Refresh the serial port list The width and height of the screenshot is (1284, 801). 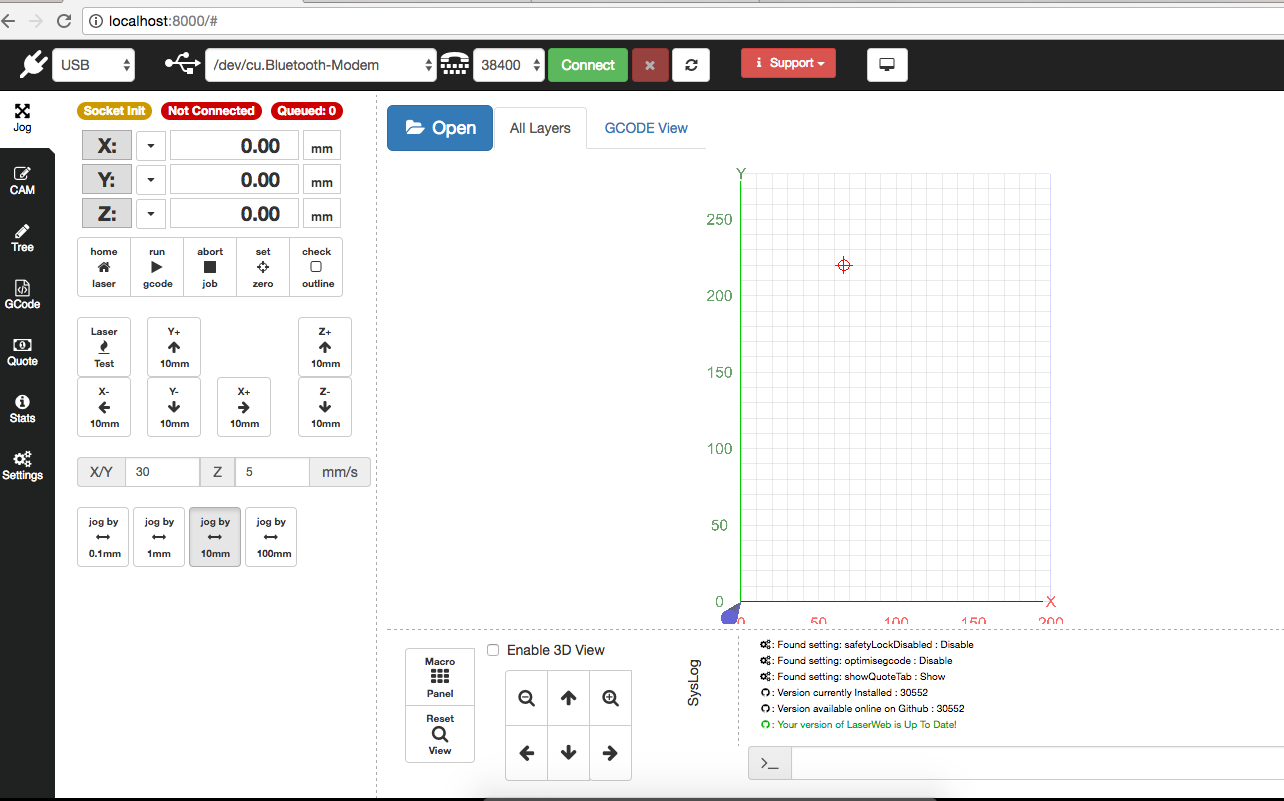click(x=691, y=65)
